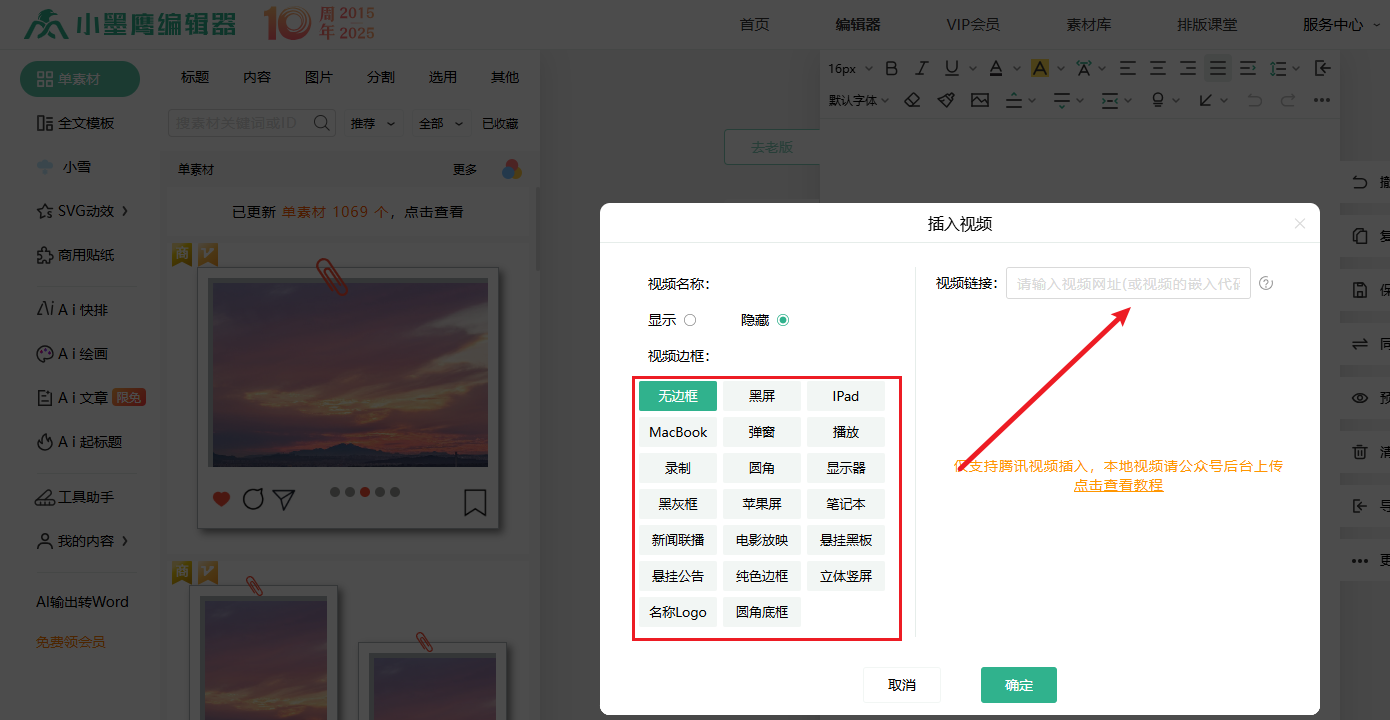Click the 小墨鹰编辑器 logo

click(x=131, y=24)
